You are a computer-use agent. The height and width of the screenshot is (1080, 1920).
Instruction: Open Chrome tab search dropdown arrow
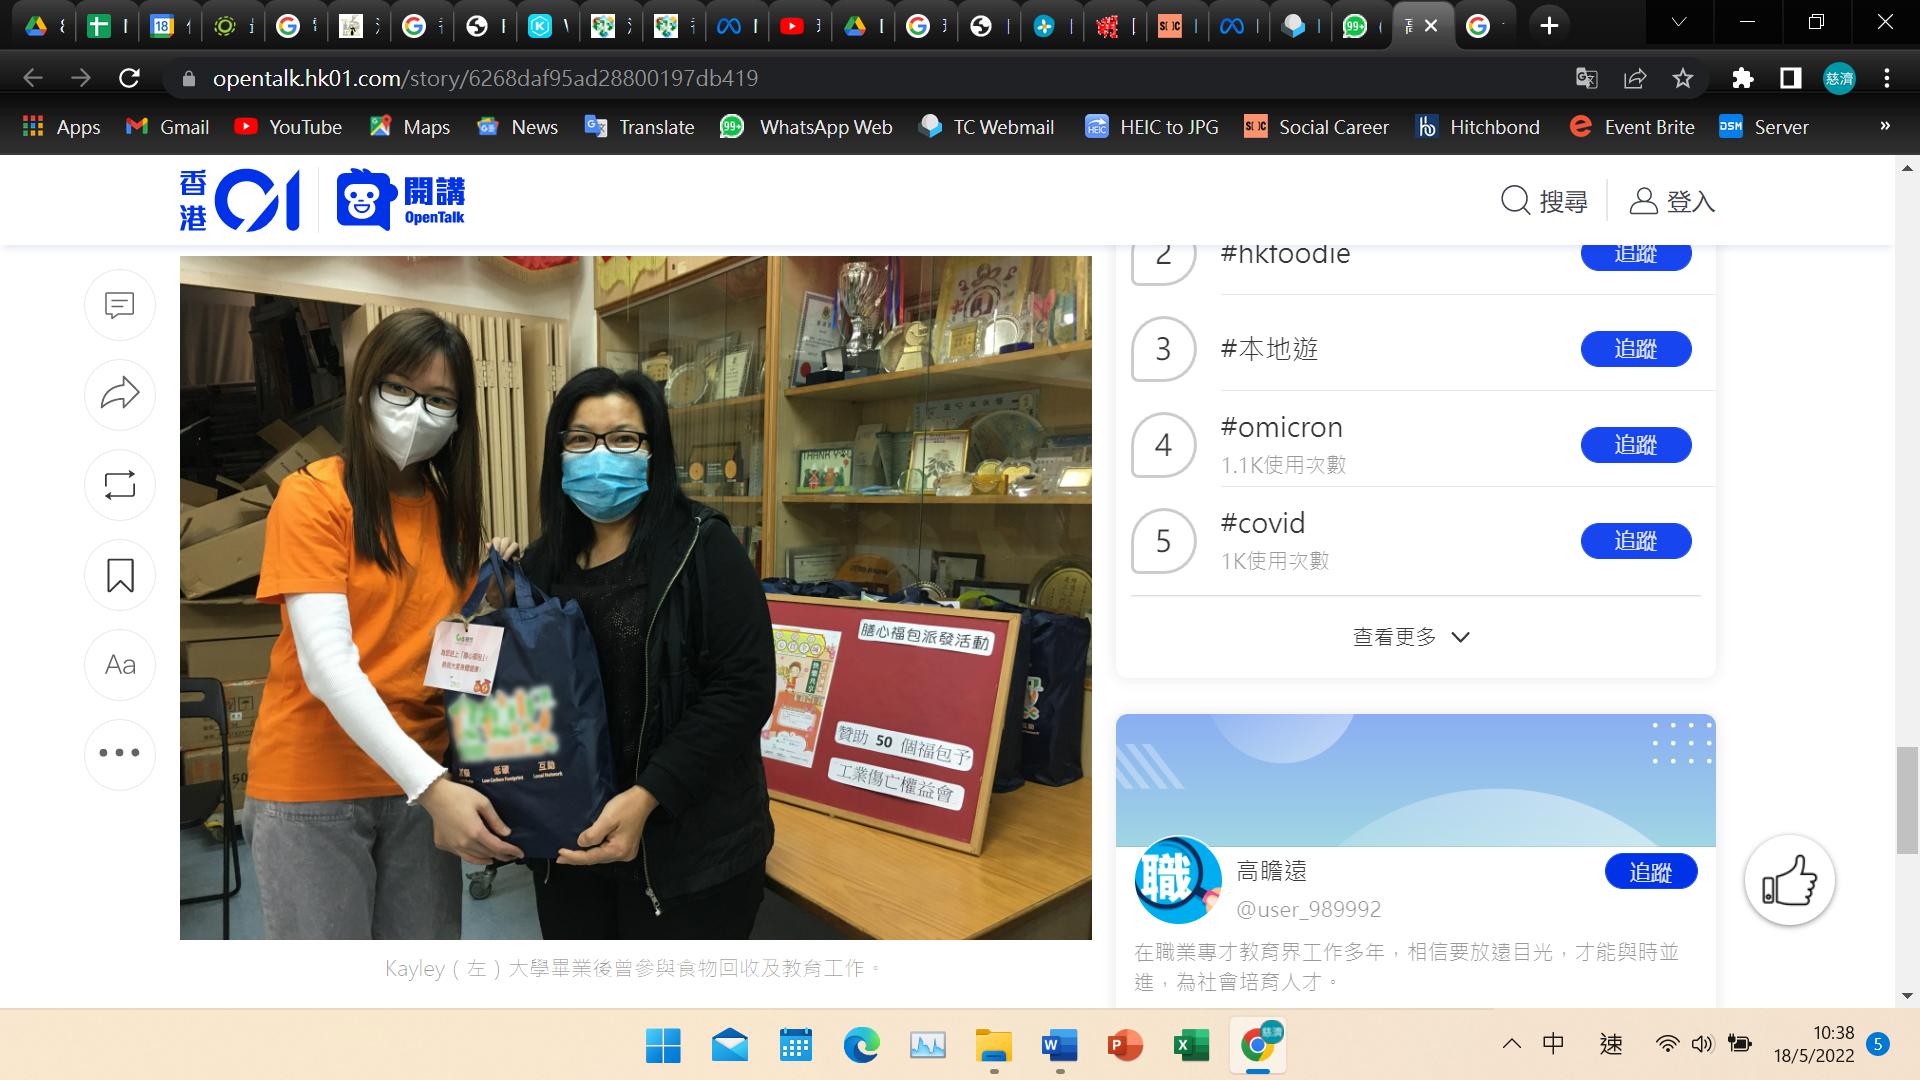click(x=1679, y=23)
